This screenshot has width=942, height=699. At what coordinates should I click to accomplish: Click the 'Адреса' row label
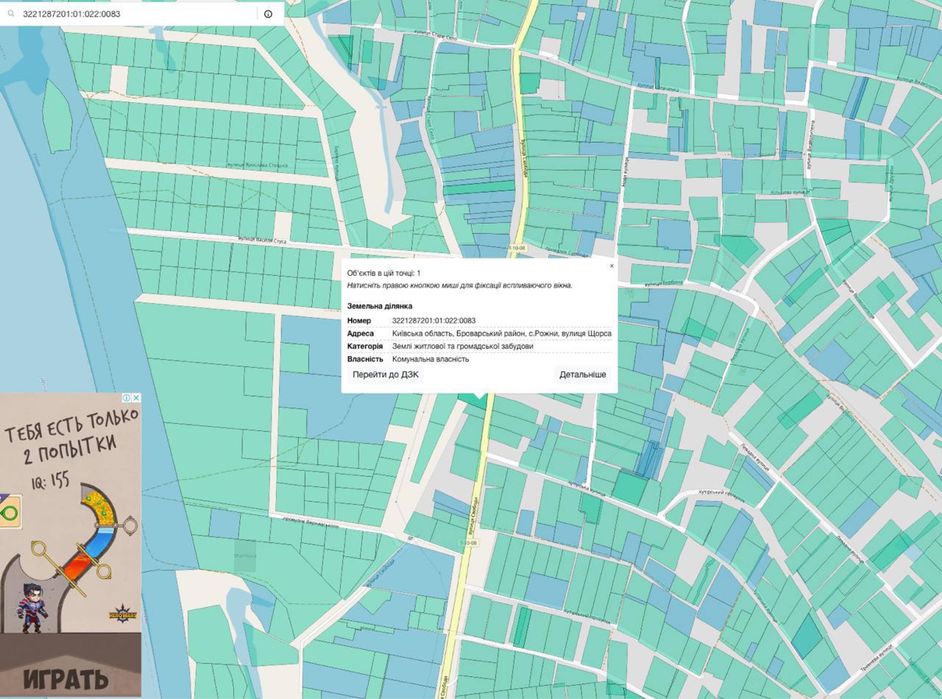tap(360, 333)
